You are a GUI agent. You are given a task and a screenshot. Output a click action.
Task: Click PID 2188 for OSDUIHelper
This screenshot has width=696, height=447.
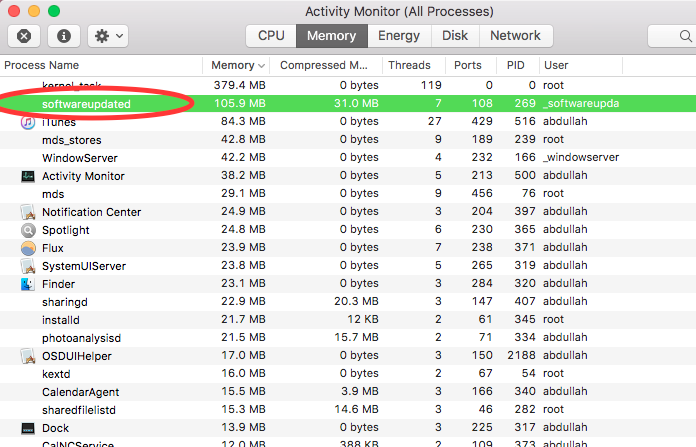[522, 356]
